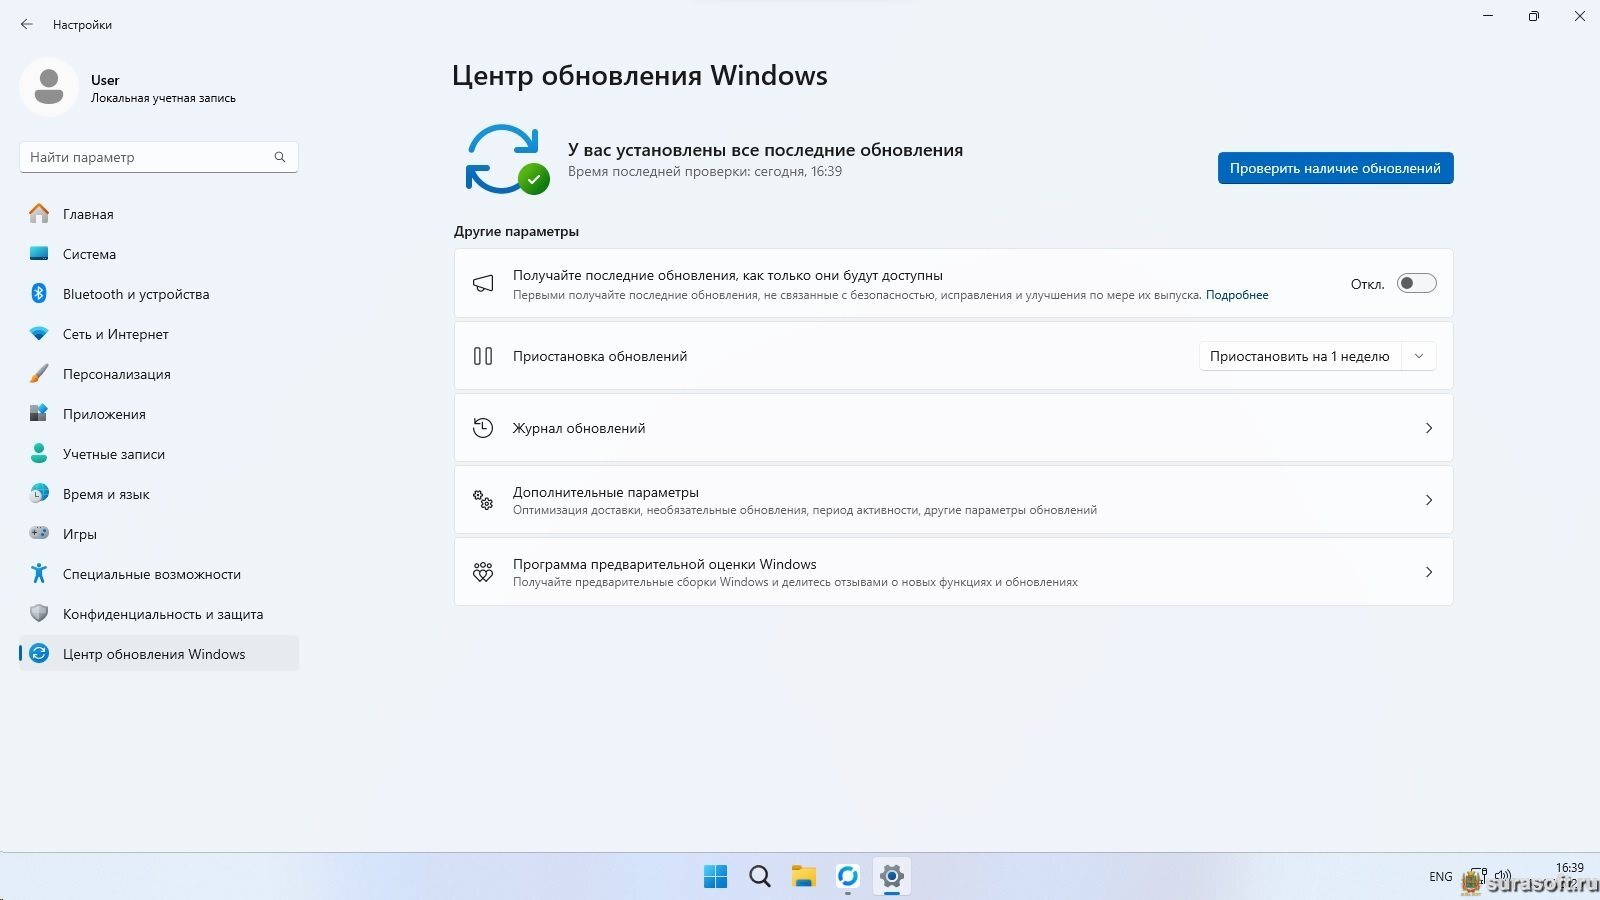The height and width of the screenshot is (900, 1600).
Task: Click Приостановить на 1 неделю button
Action: tap(1299, 356)
